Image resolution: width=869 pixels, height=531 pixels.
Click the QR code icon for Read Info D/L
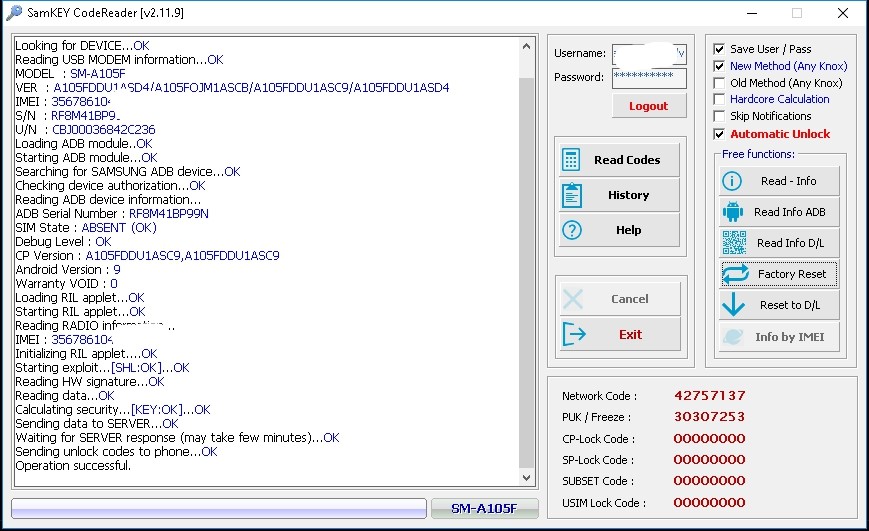tap(734, 243)
